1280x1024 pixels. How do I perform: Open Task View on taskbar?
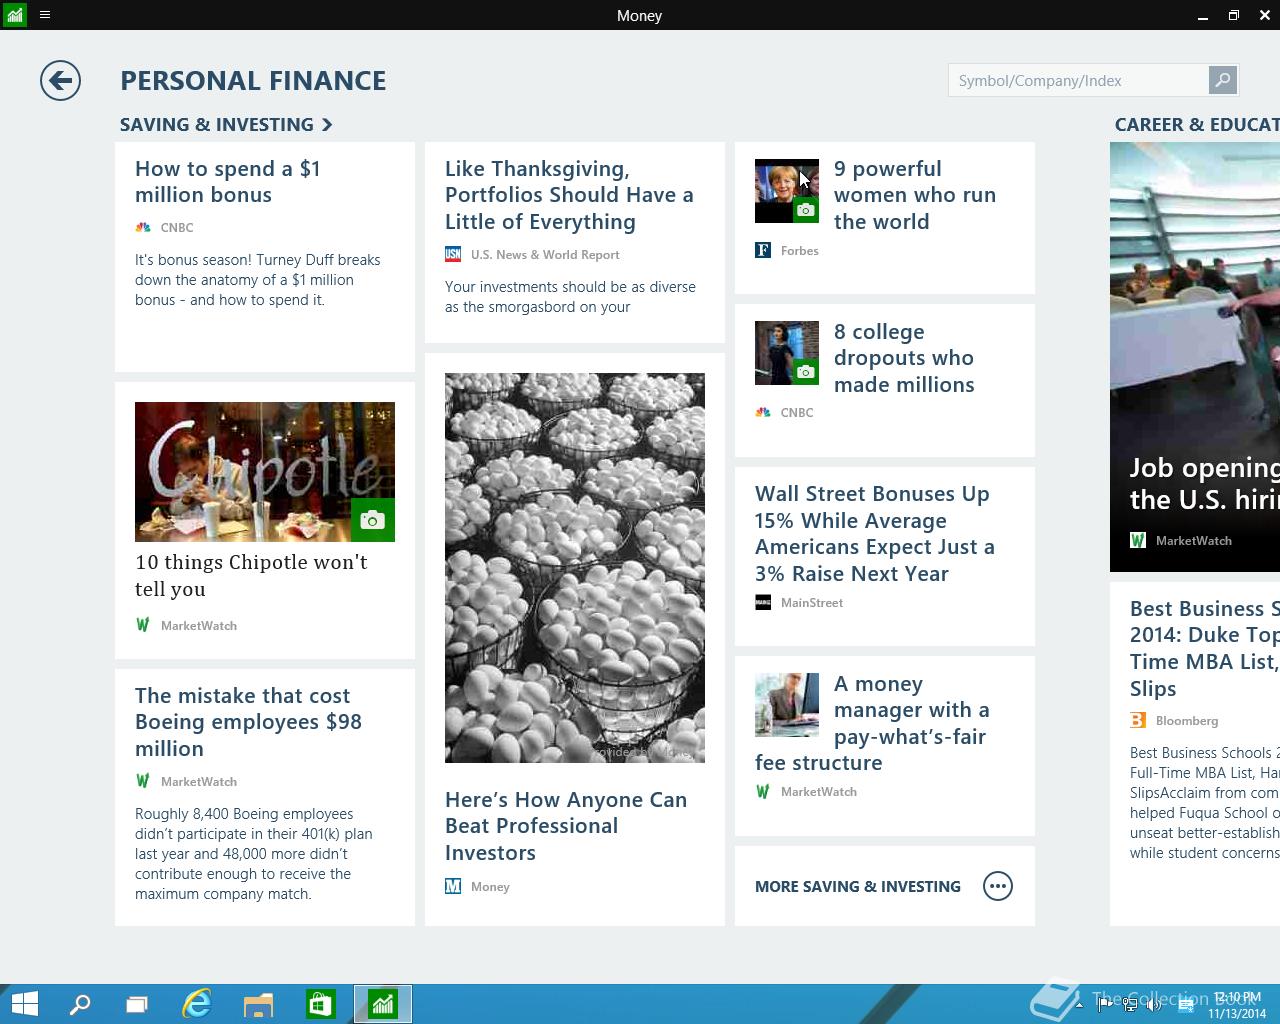click(x=137, y=1004)
